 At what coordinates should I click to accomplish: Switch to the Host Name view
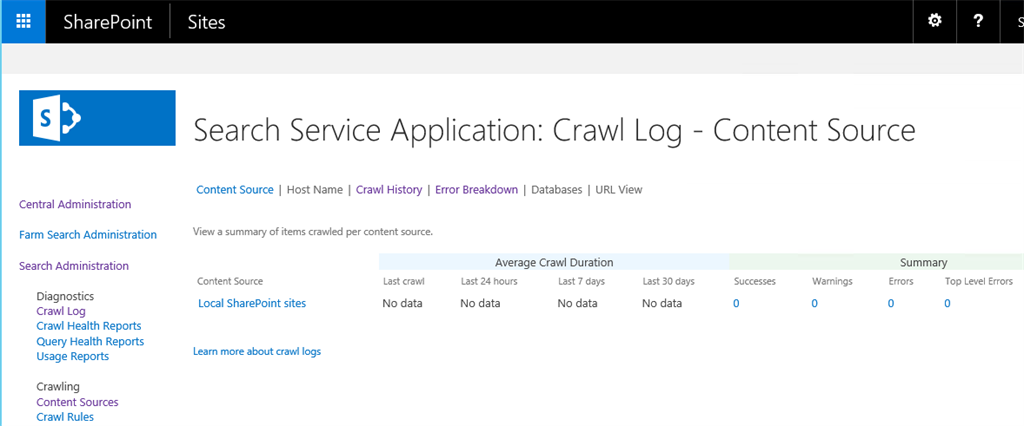[x=314, y=190]
